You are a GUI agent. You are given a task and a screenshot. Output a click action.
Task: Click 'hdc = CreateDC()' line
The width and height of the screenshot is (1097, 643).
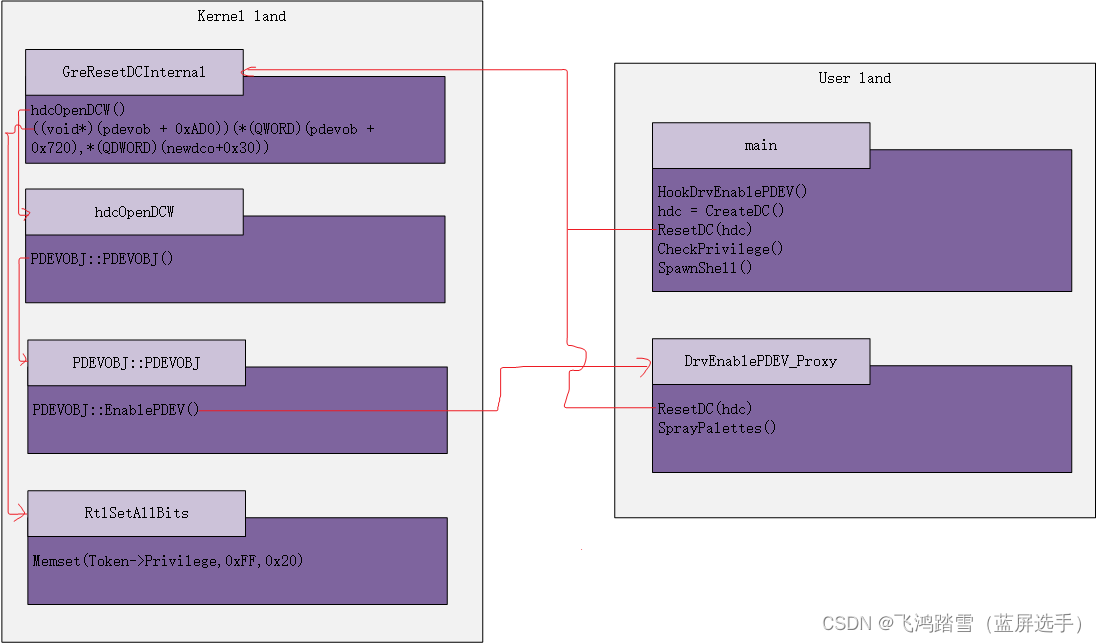click(x=721, y=211)
